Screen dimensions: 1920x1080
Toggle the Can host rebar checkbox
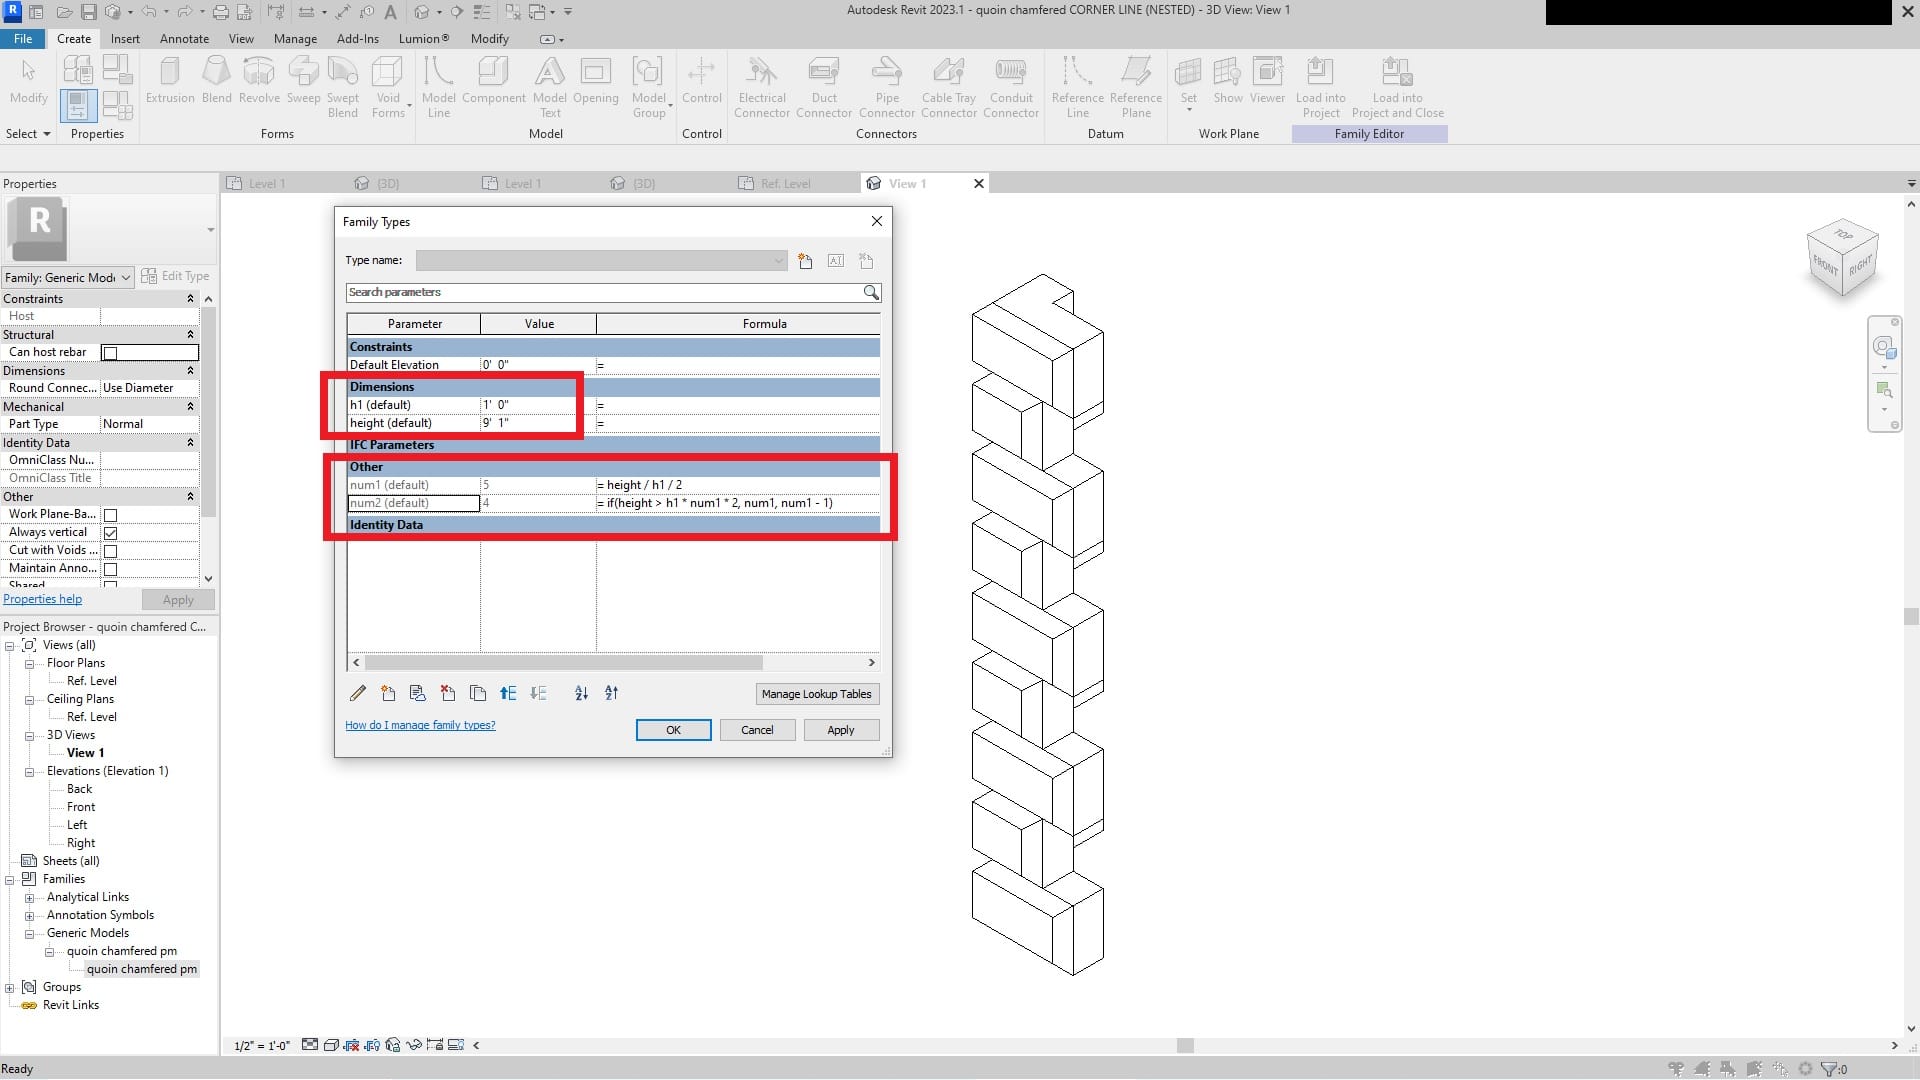pos(110,352)
